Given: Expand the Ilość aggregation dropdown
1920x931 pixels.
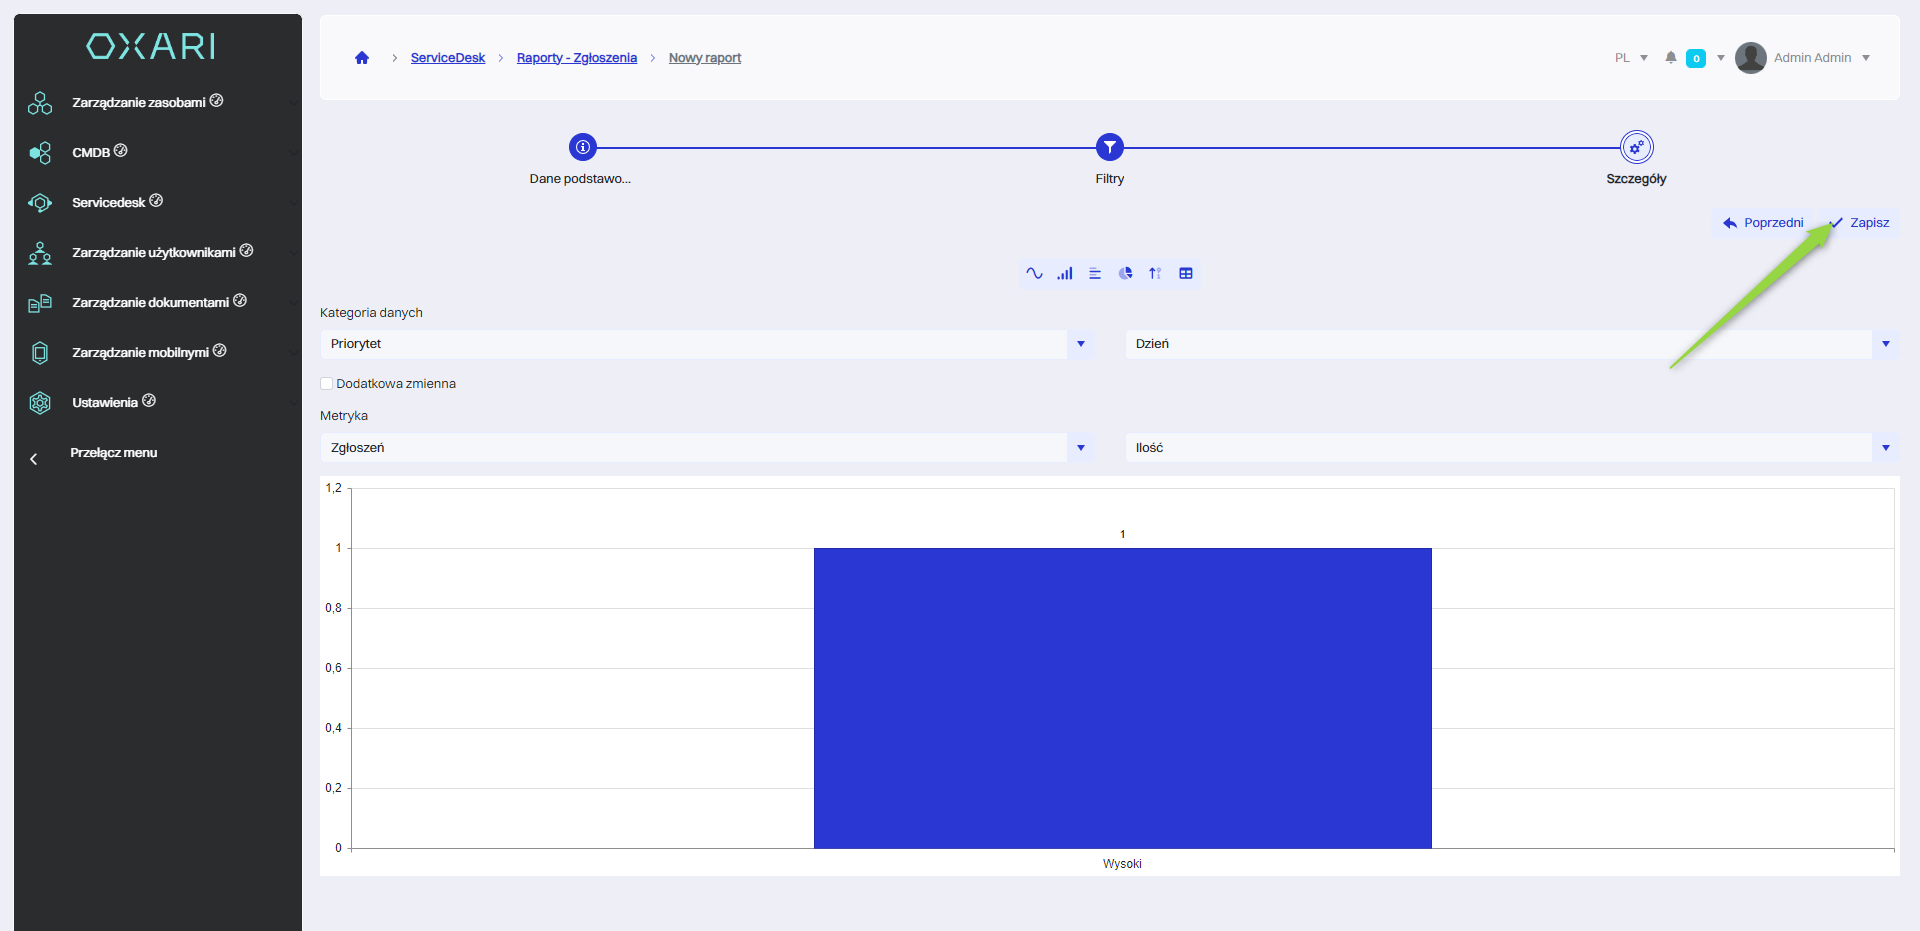Looking at the screenshot, I should (1510, 448).
